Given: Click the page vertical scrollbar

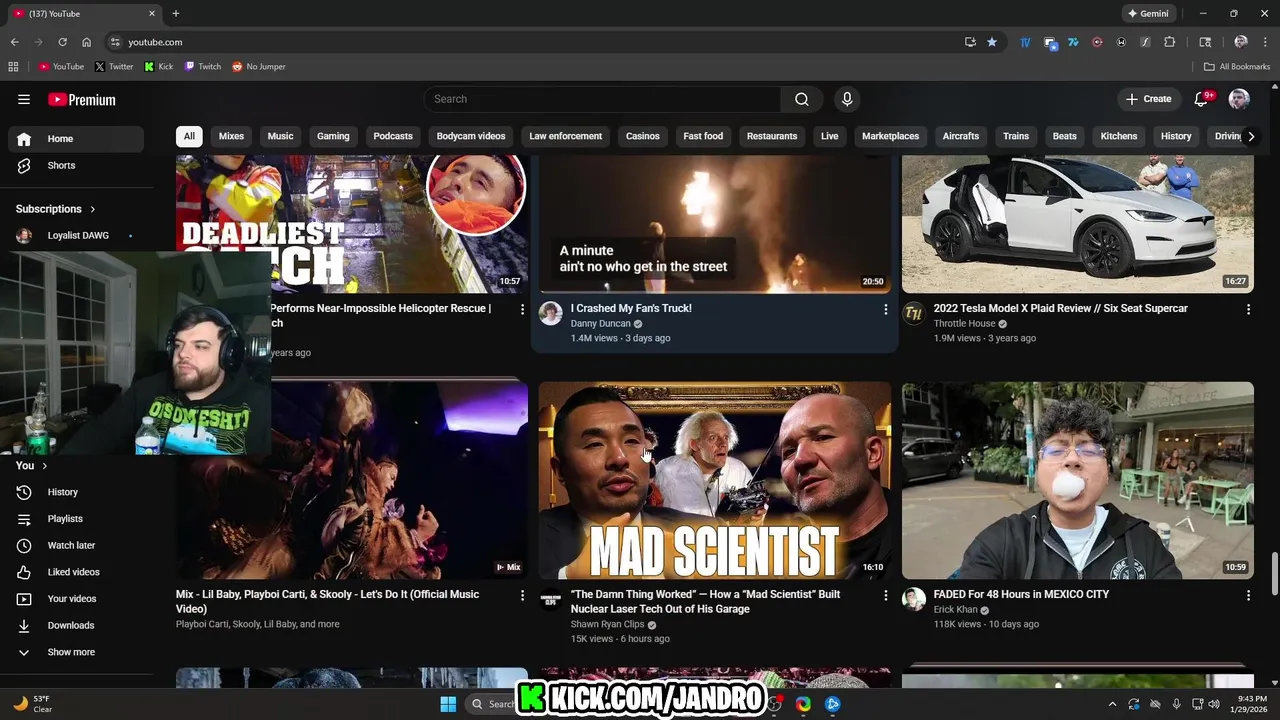Looking at the screenshot, I should pos(1274,573).
